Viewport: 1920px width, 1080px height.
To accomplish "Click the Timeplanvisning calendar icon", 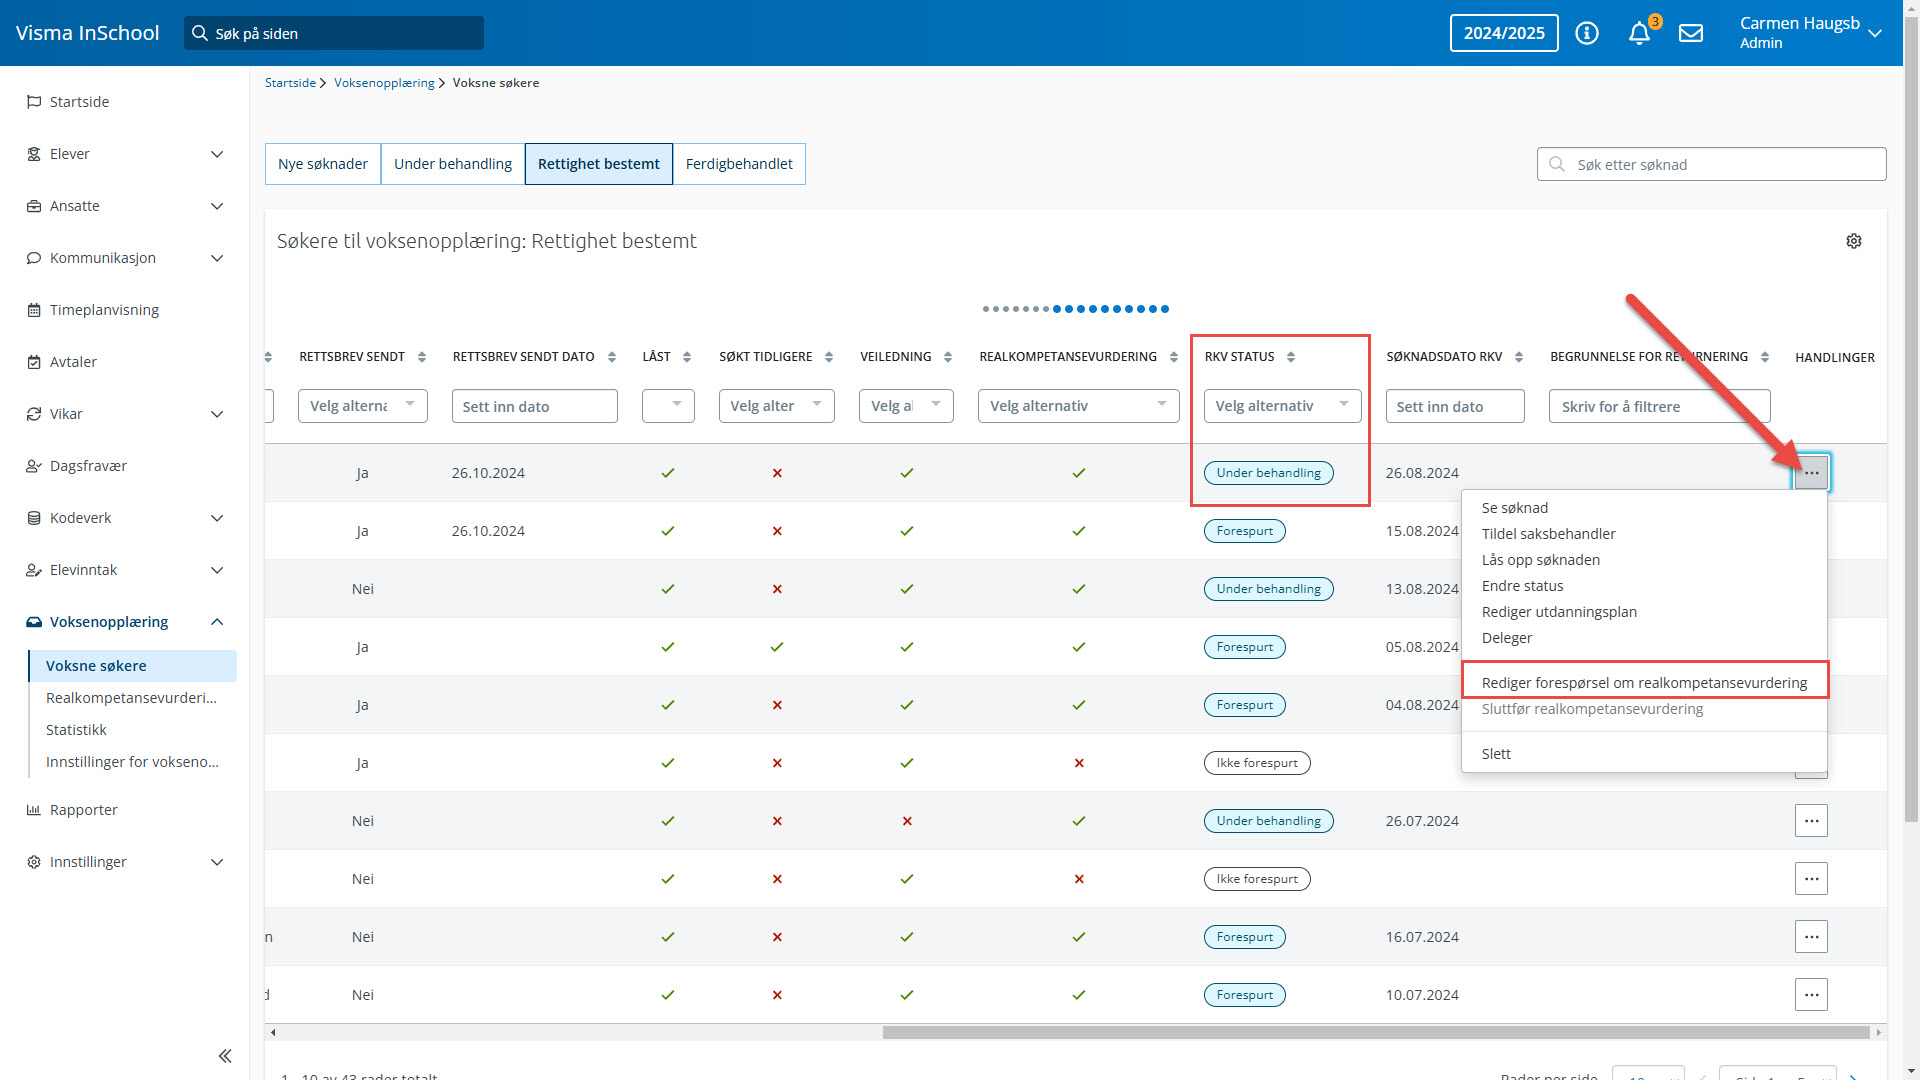I will (34, 310).
